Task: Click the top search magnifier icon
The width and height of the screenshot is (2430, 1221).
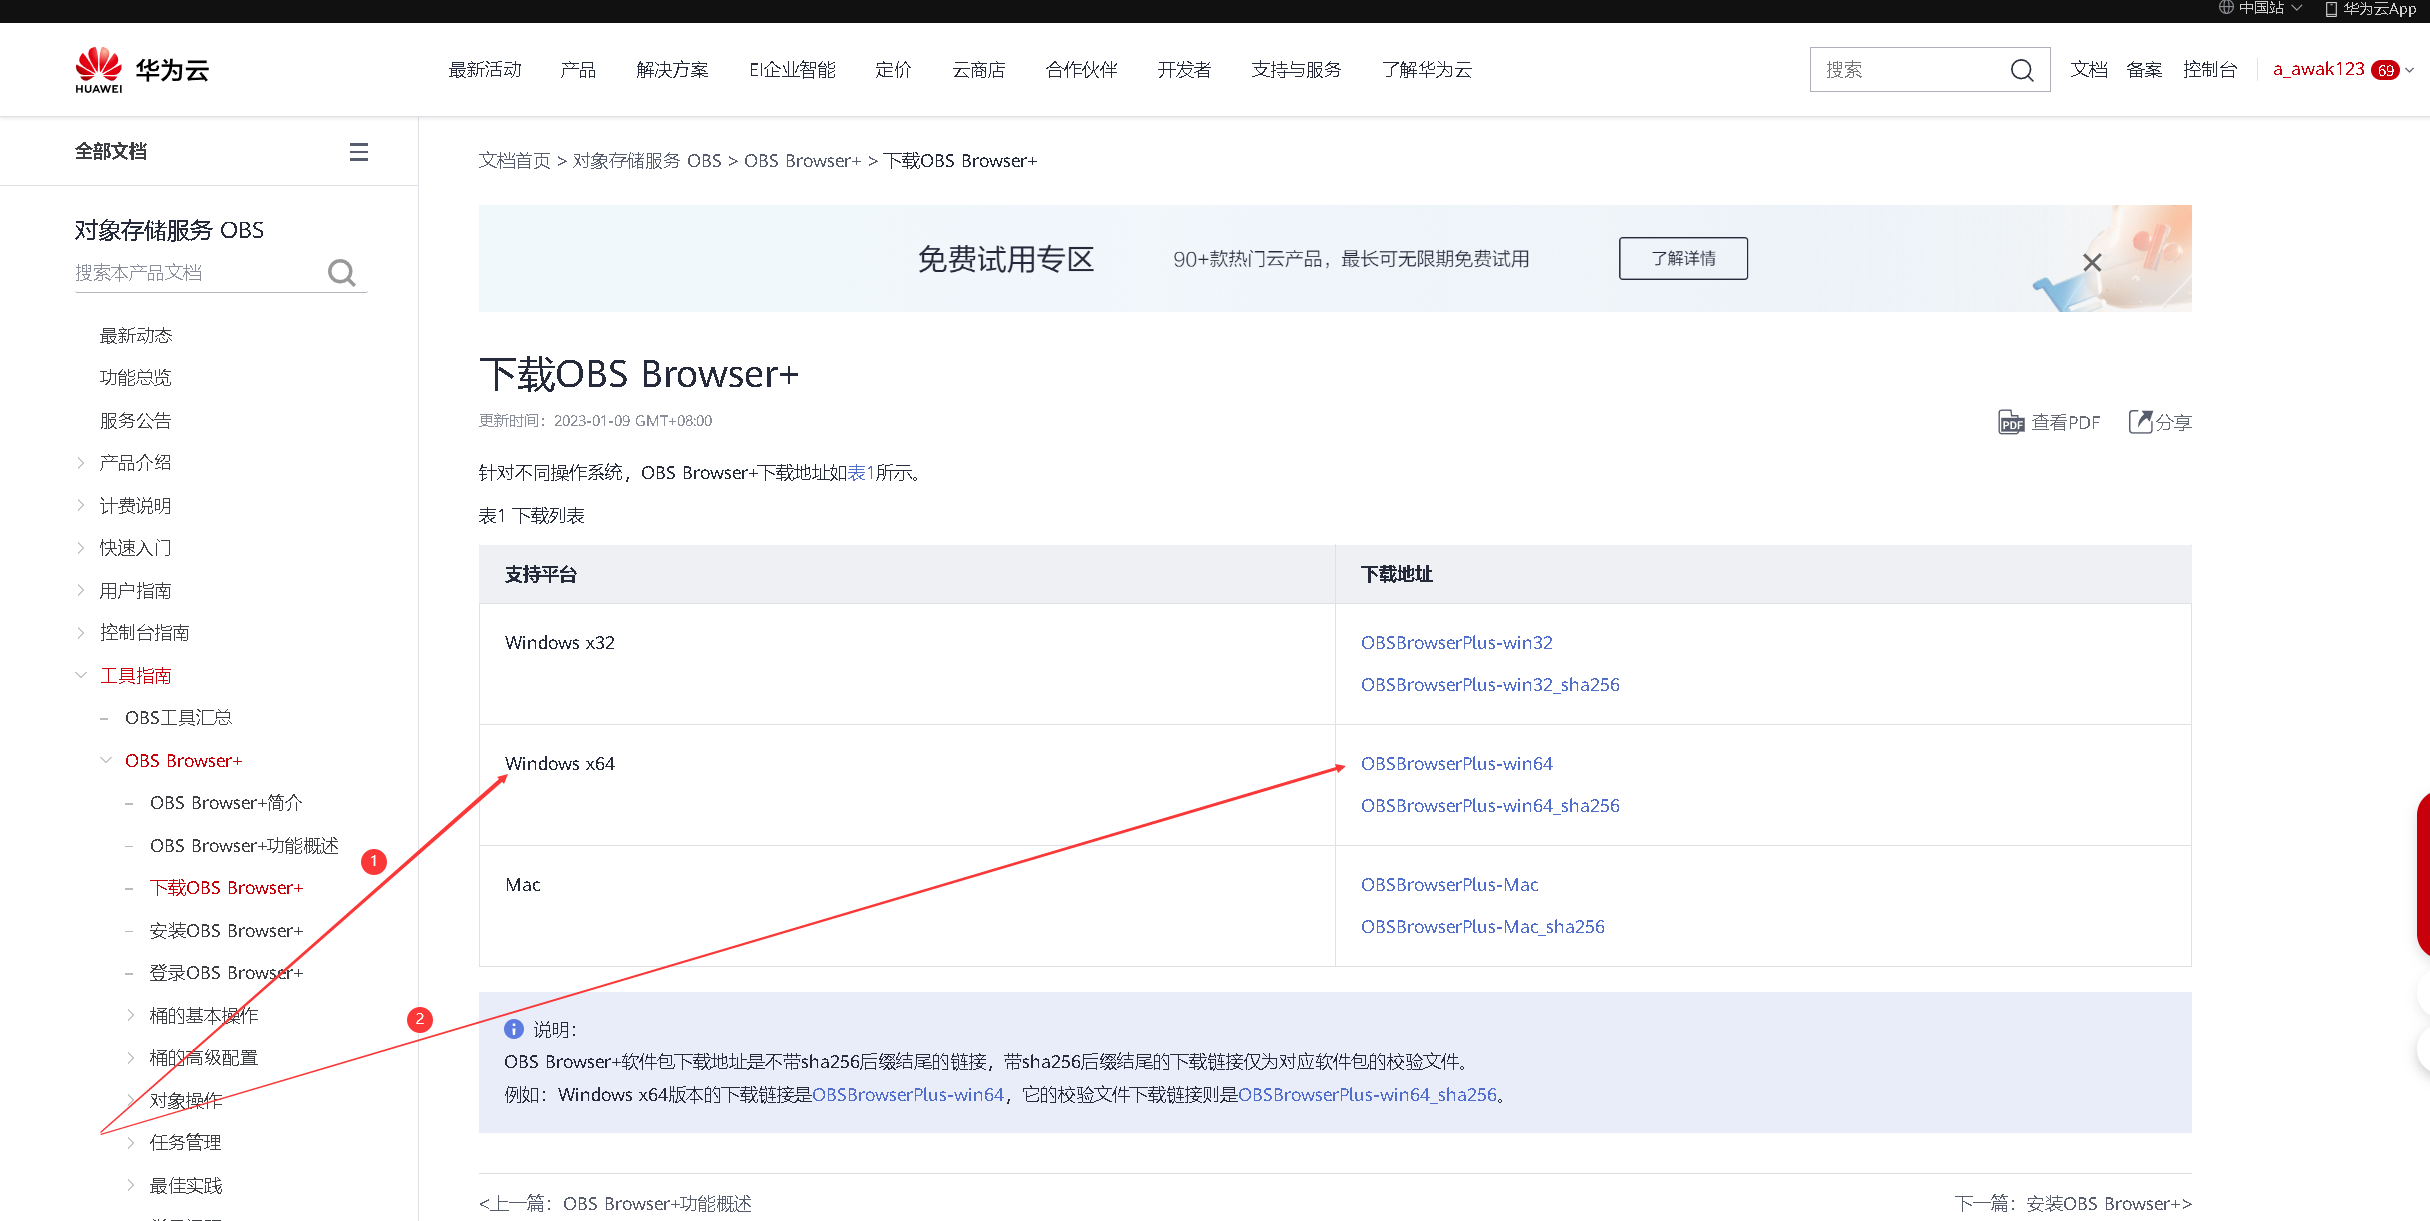Action: (2021, 70)
